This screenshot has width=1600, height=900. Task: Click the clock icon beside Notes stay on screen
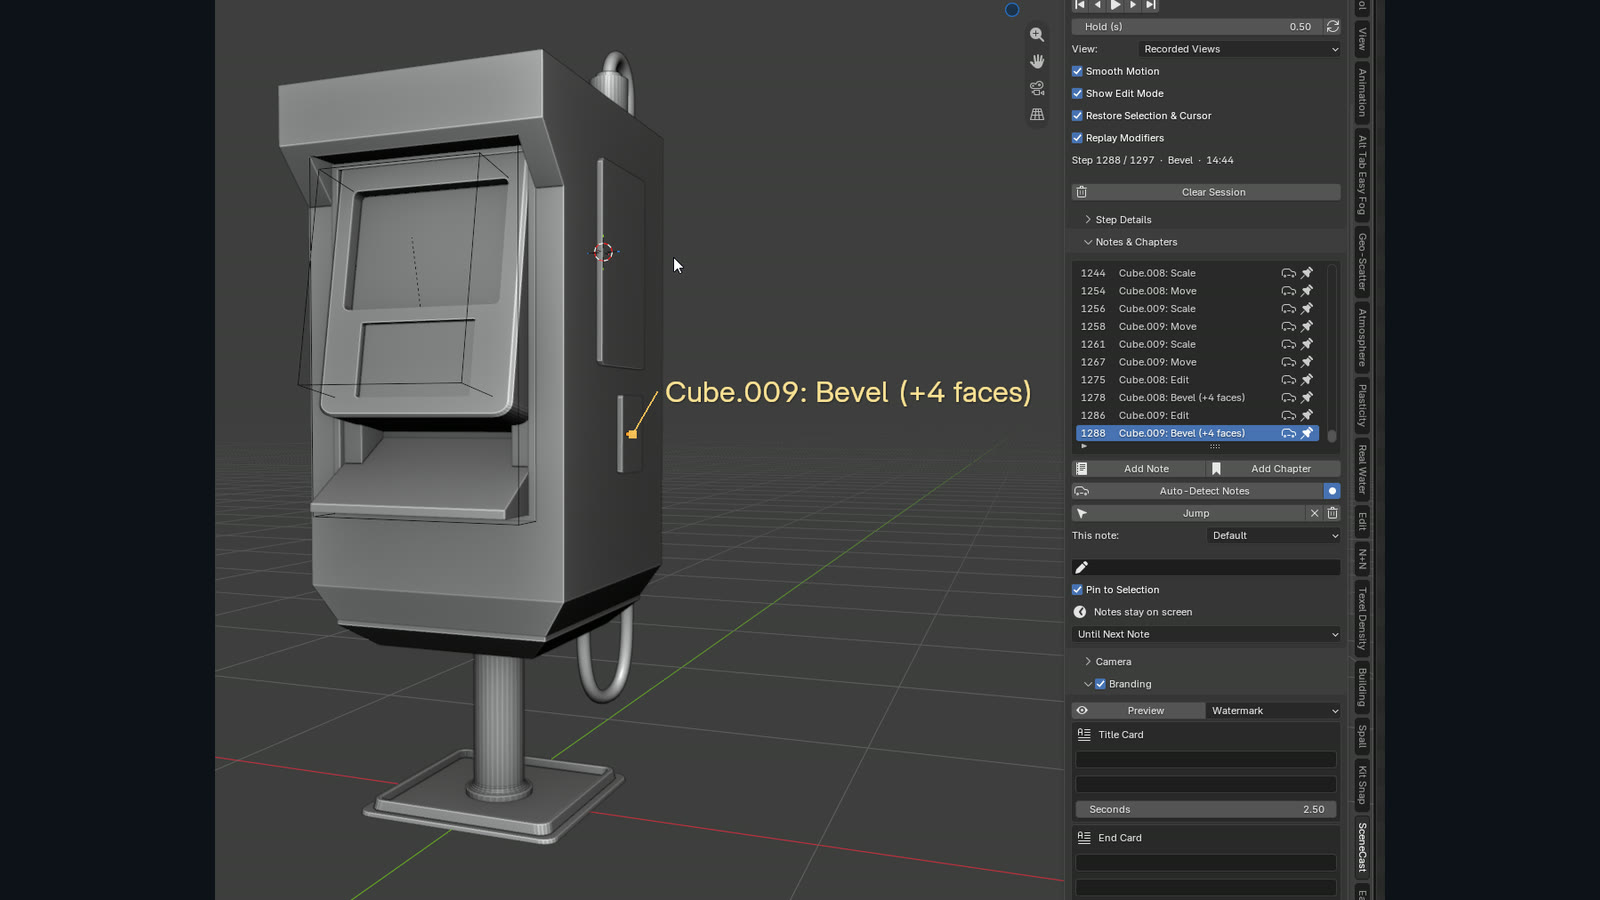click(x=1080, y=612)
